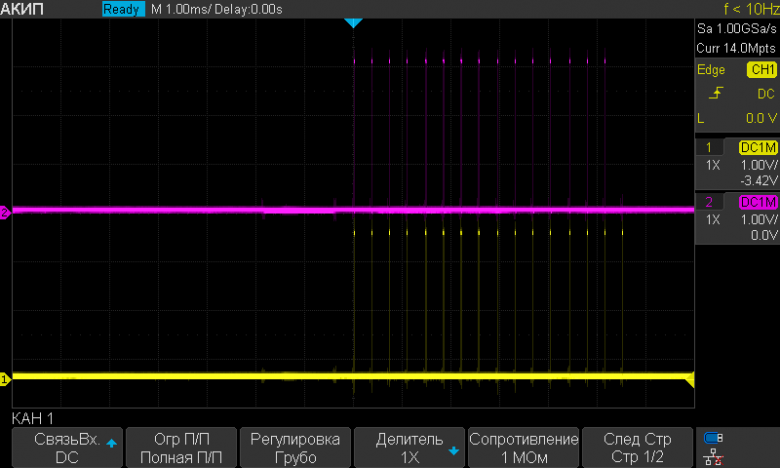The image size is (780, 468).
Task: Click the channel 2 magenta ground marker
Action: click(4, 213)
